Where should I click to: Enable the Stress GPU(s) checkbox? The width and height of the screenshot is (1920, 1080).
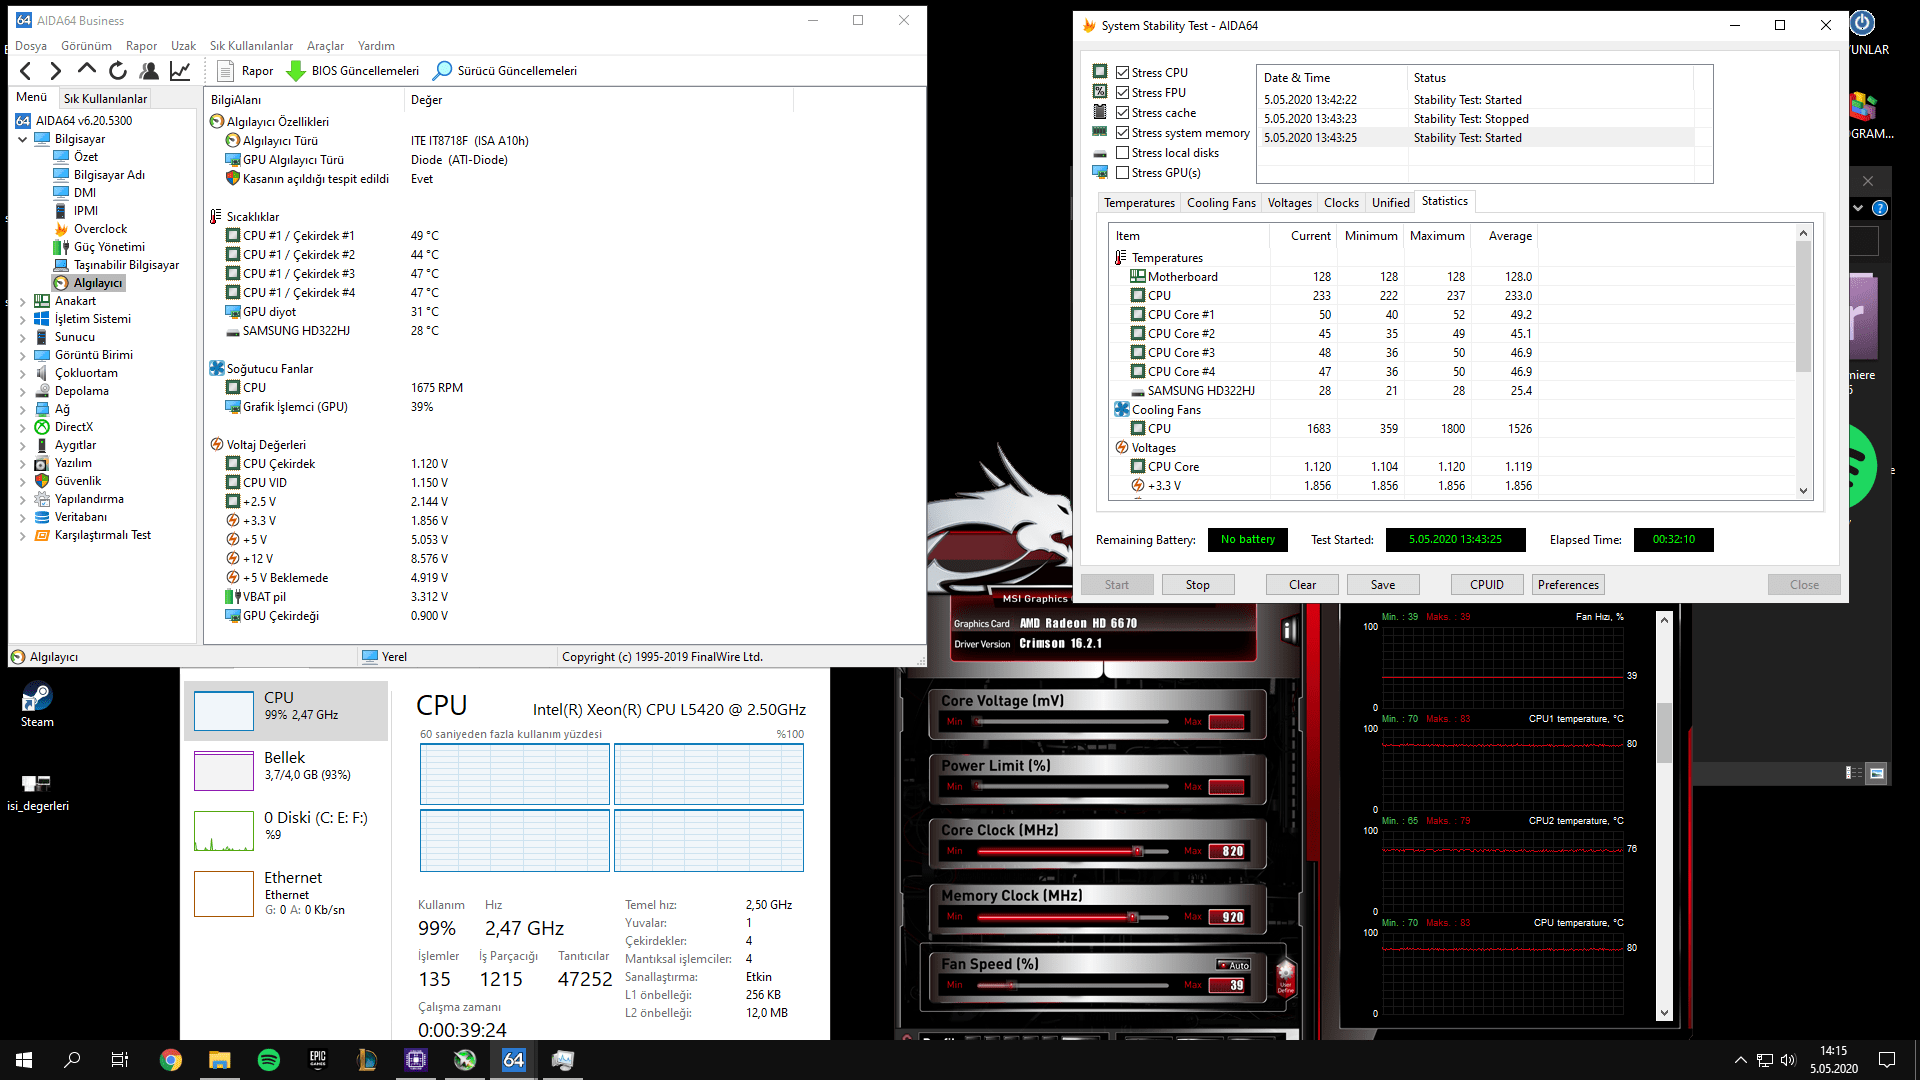coord(1123,173)
